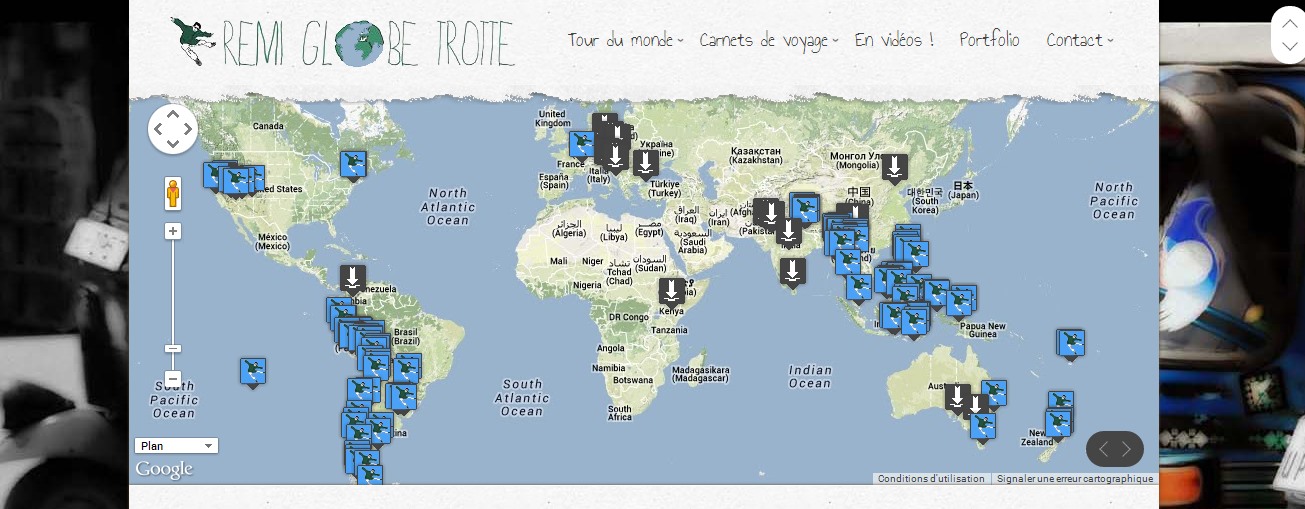Click the blue marker on the US east coast
Screen dimensions: 1305x509
[353, 165]
